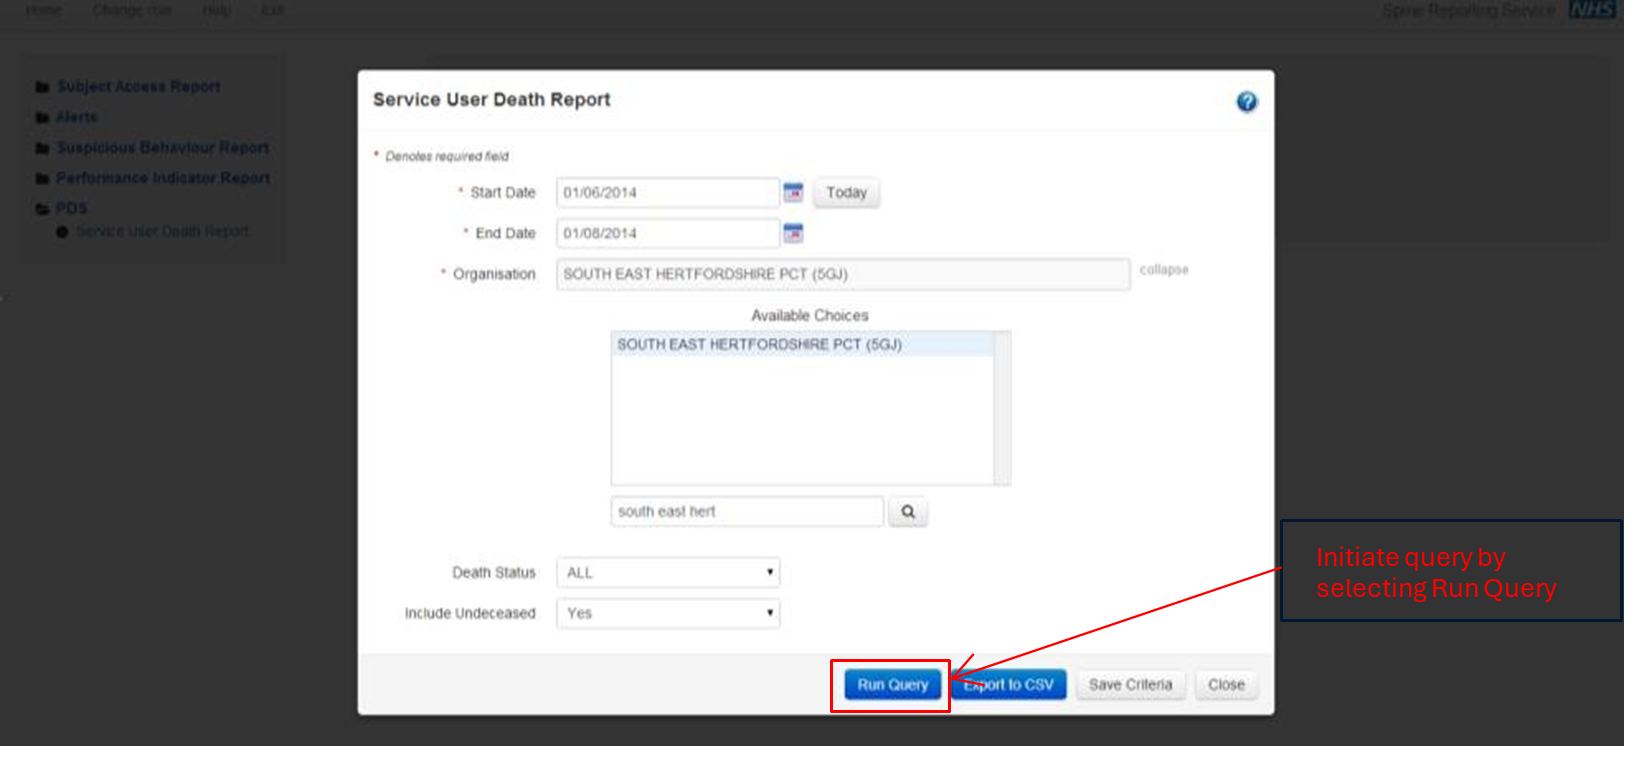Open the Start Date calendar picker
Viewport: 1647px width, 781px height.
793,192
